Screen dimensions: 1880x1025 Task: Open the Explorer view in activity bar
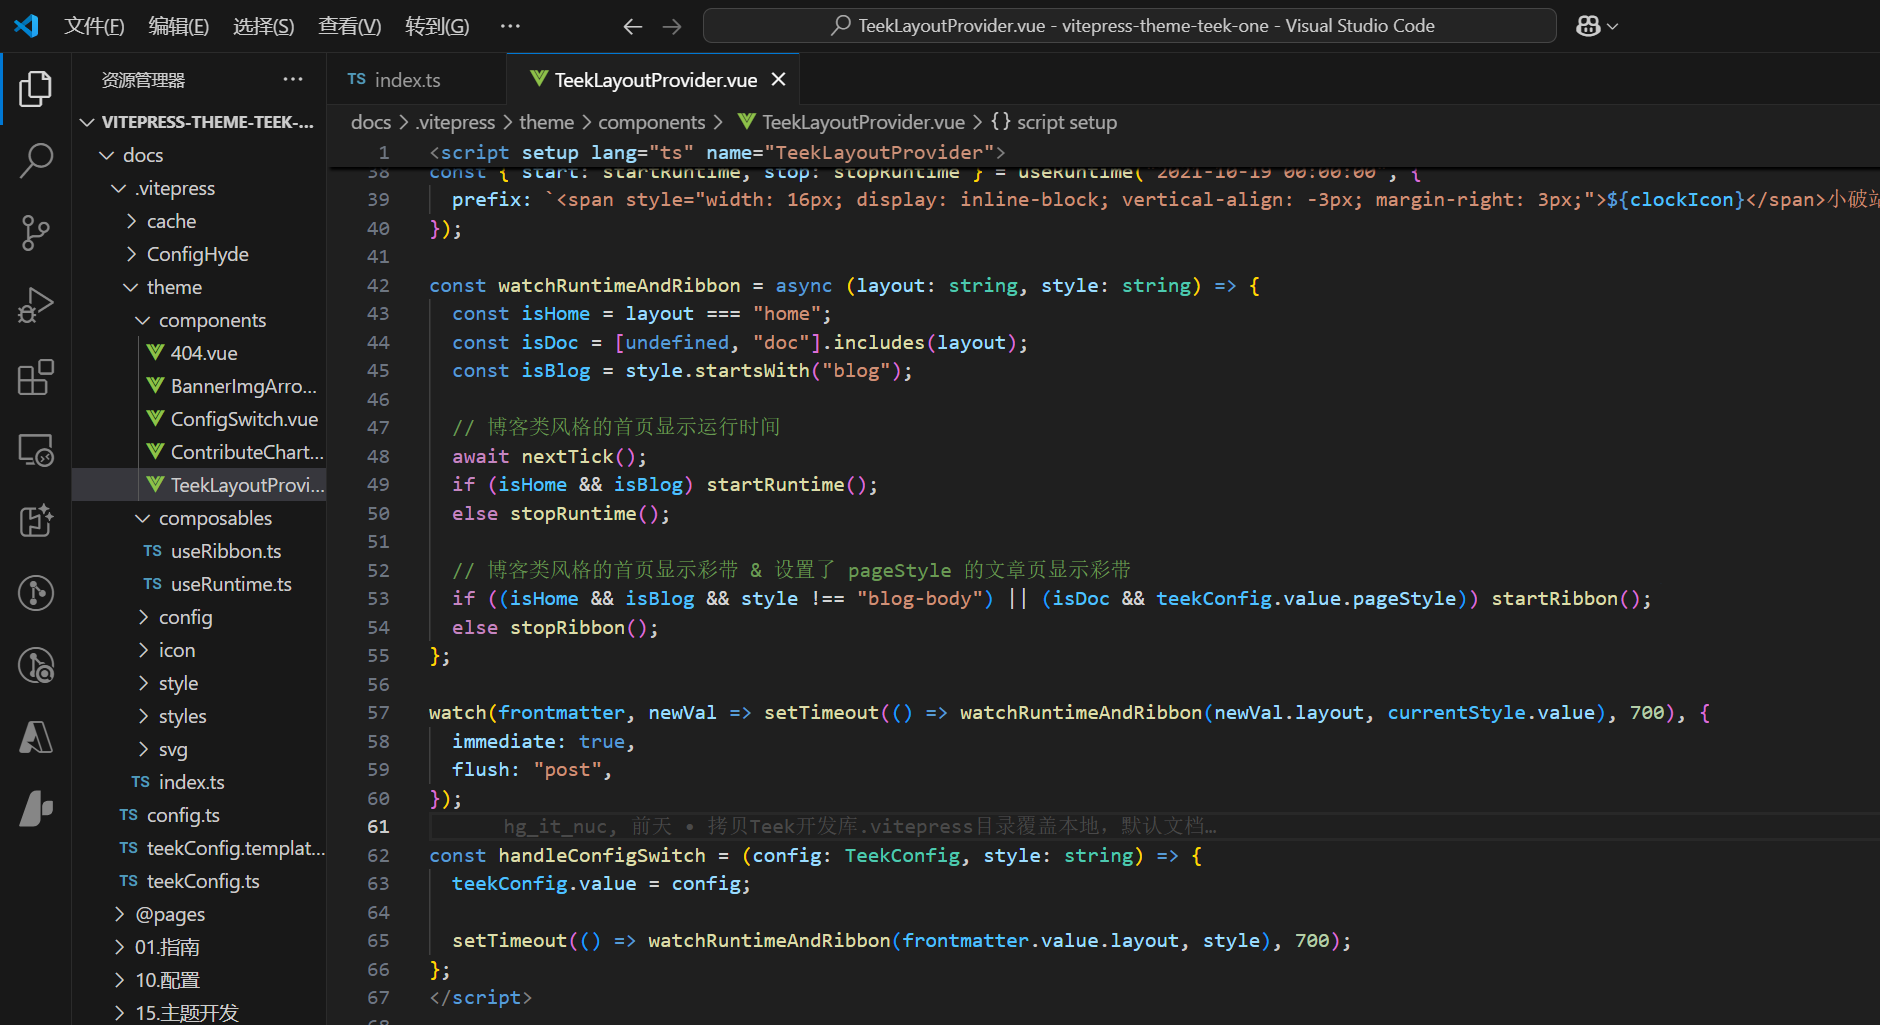(x=36, y=89)
